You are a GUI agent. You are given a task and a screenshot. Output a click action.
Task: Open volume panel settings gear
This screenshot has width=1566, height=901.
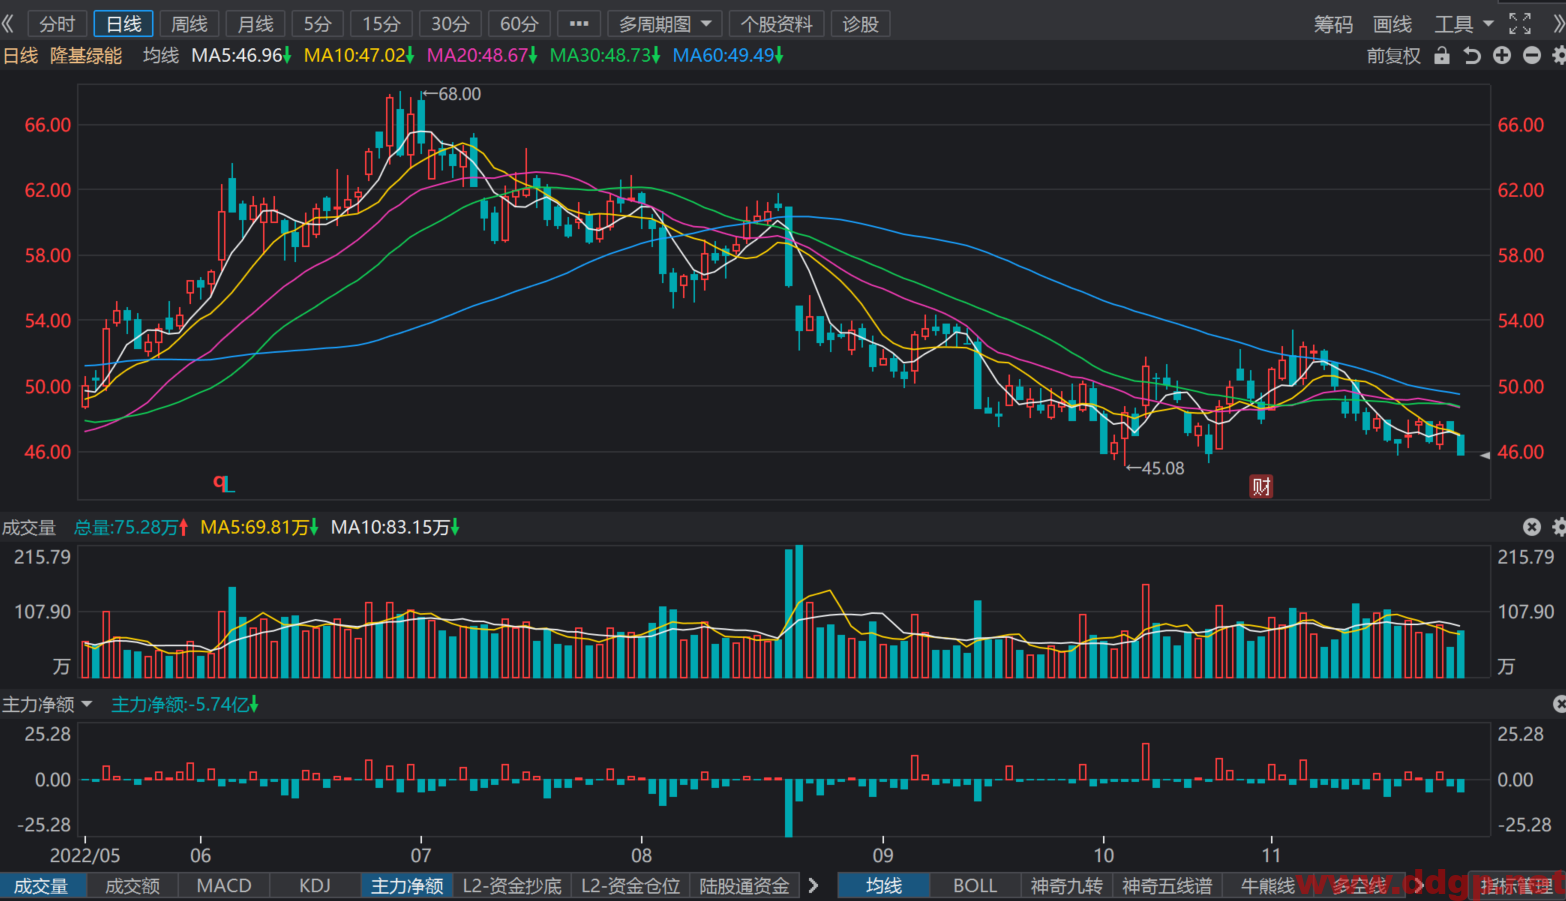click(1558, 527)
